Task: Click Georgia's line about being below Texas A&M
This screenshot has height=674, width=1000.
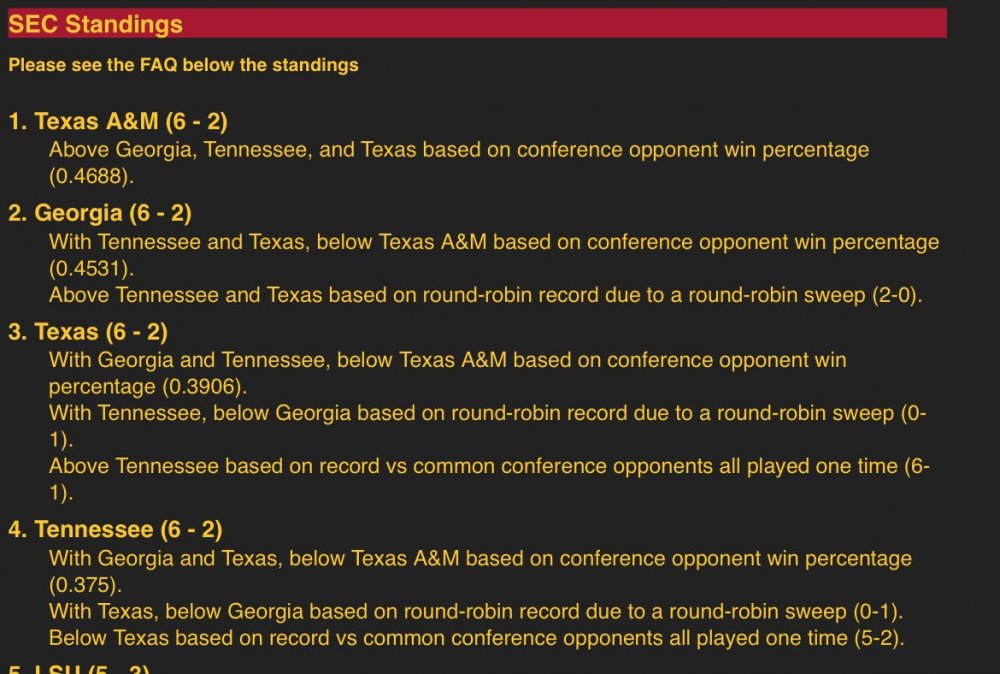Action: pyautogui.click(x=493, y=242)
